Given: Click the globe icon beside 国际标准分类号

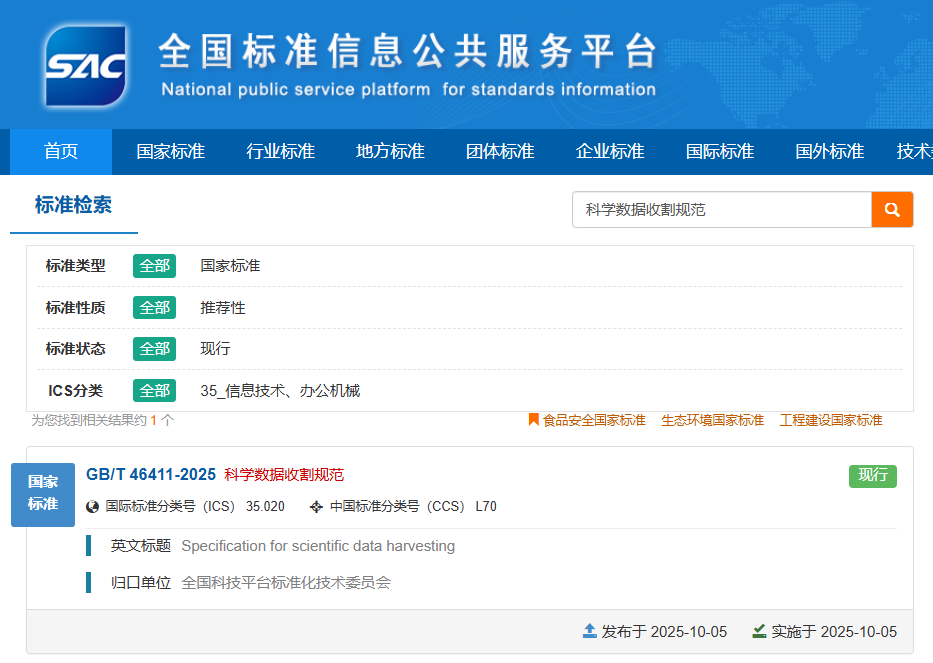Looking at the screenshot, I should tap(93, 507).
